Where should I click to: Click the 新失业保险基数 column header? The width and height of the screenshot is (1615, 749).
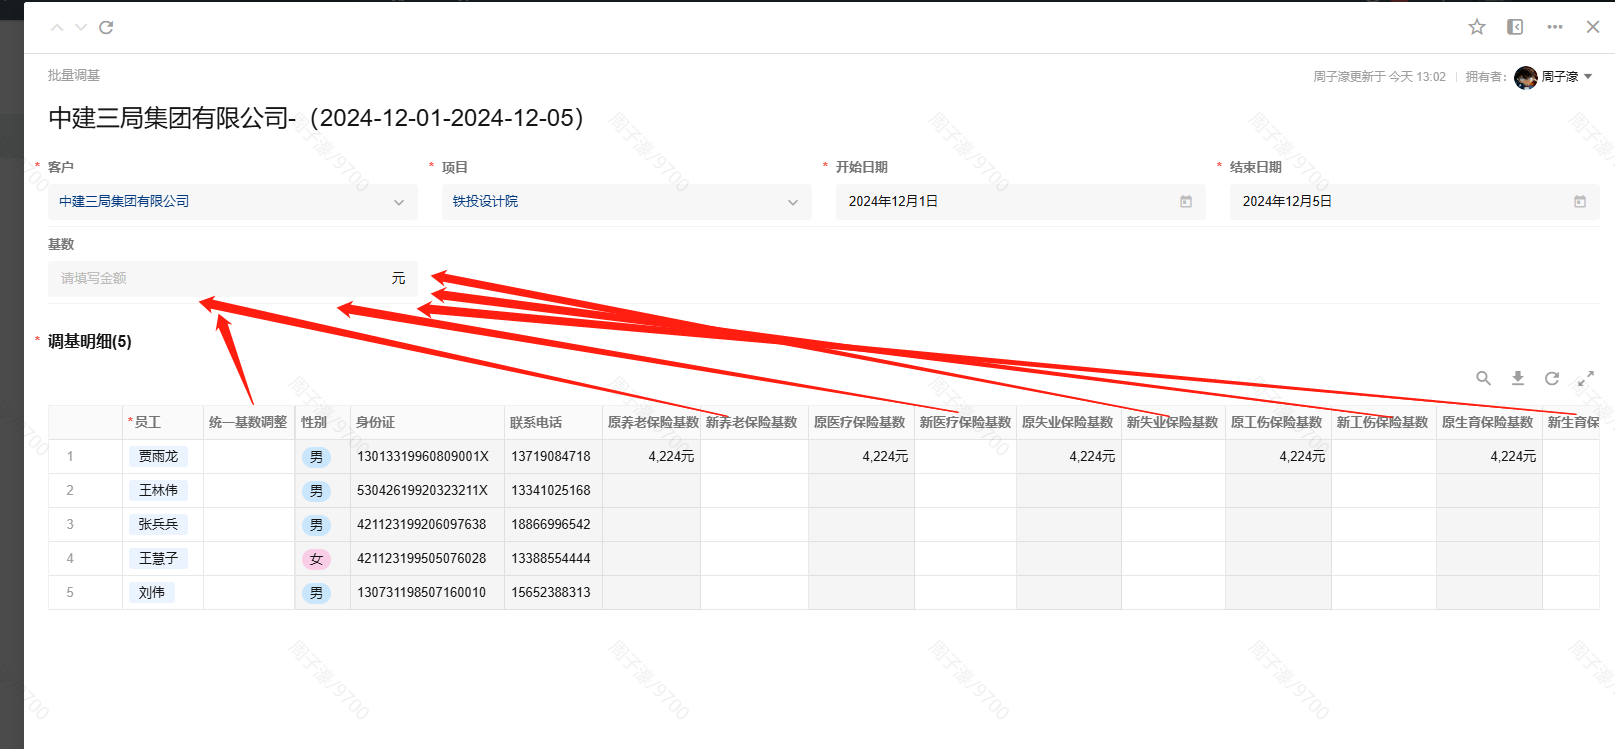[x=1174, y=423]
